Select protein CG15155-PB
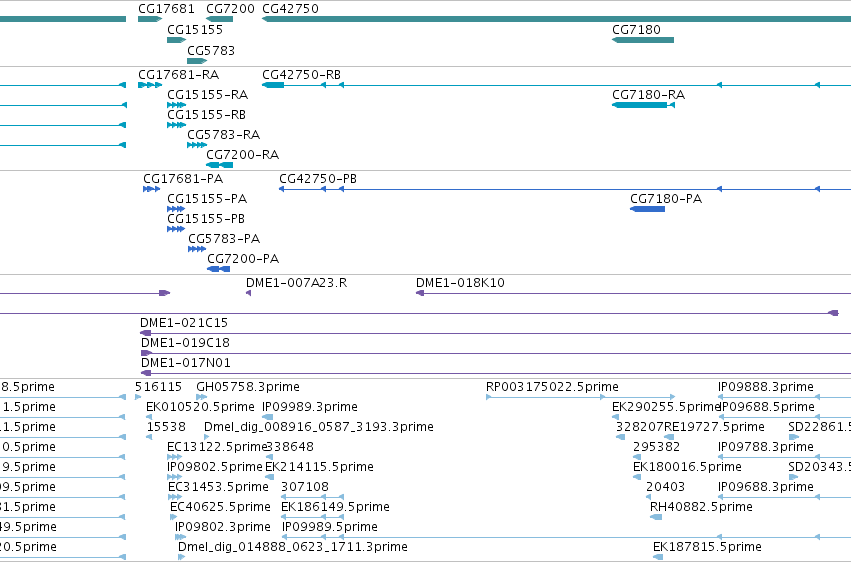This screenshot has height=562, width=851. click(x=176, y=229)
